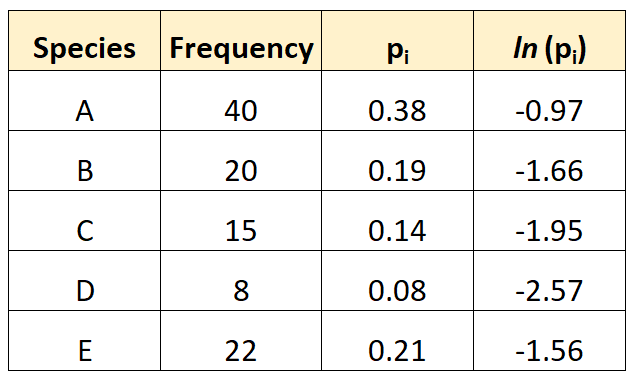Select the frequency value 22

point(241,341)
